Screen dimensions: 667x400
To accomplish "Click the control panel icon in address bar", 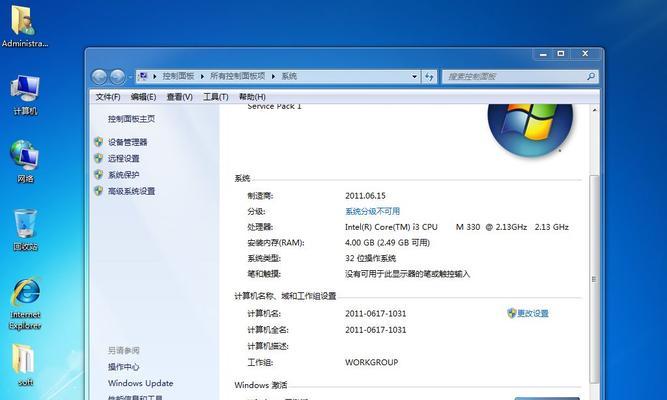I will point(143,76).
